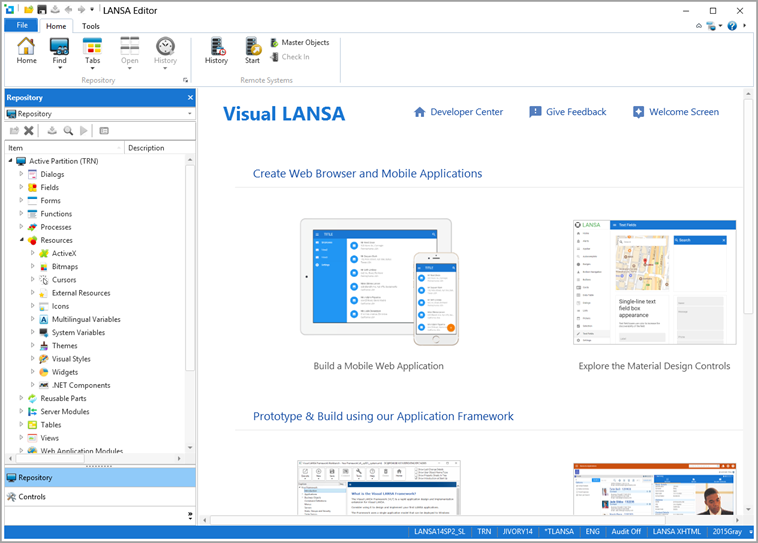The width and height of the screenshot is (758, 543).
Task: Open Build a Mobile Web Application link
Action: click(379, 366)
